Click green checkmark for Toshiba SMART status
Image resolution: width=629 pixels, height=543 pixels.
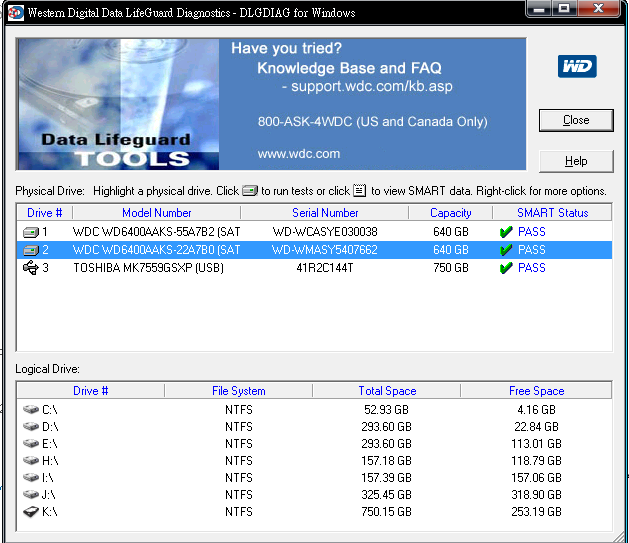(506, 267)
